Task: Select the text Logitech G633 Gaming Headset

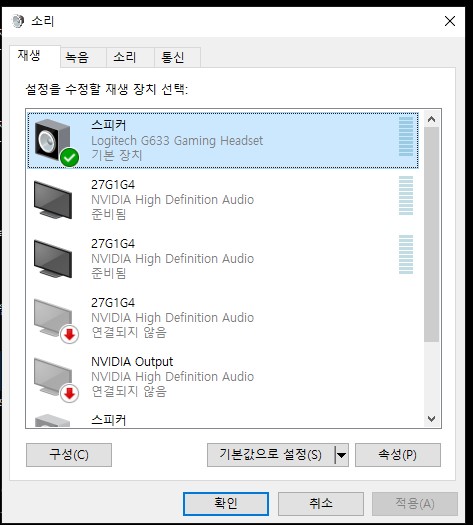Action: tap(177, 141)
